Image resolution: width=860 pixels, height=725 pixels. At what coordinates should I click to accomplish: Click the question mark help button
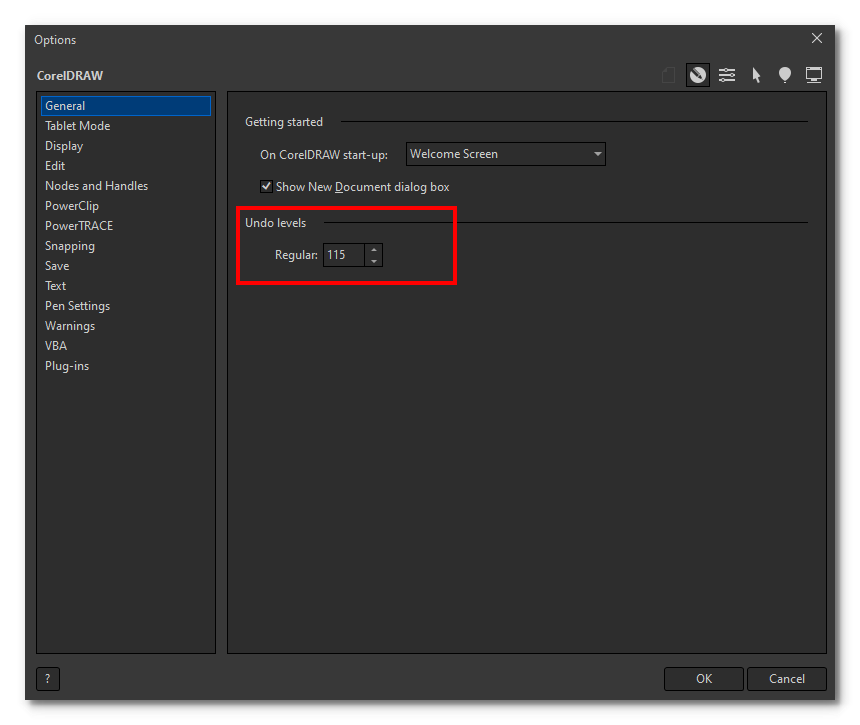[x=48, y=679]
